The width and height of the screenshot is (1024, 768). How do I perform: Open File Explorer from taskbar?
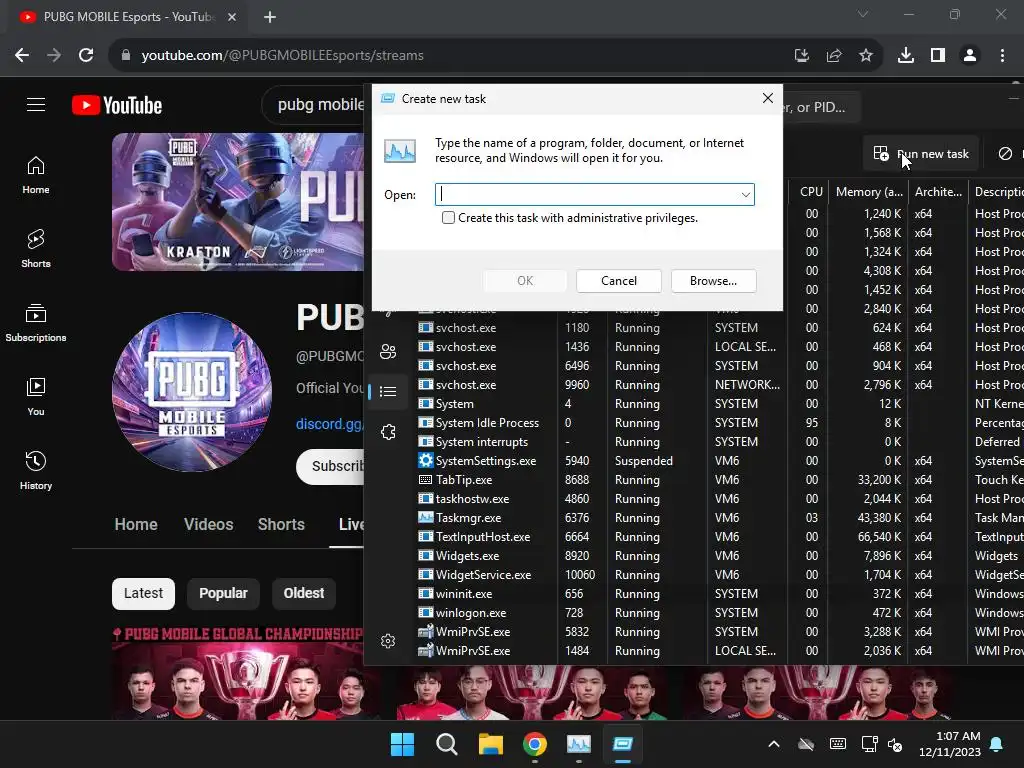click(x=490, y=744)
